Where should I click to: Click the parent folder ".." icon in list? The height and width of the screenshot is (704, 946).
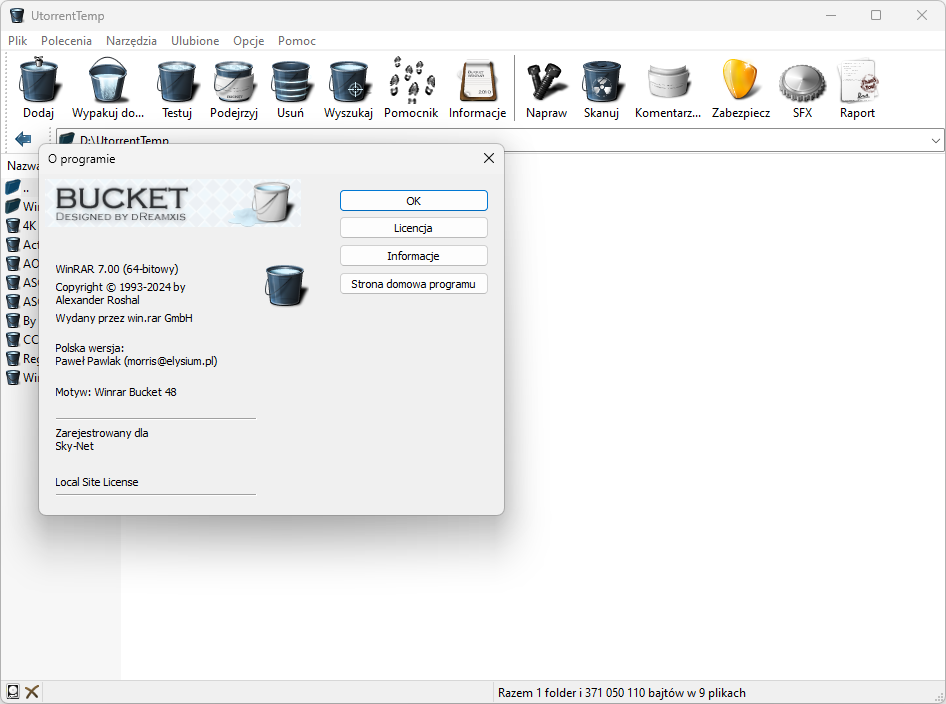(13, 188)
